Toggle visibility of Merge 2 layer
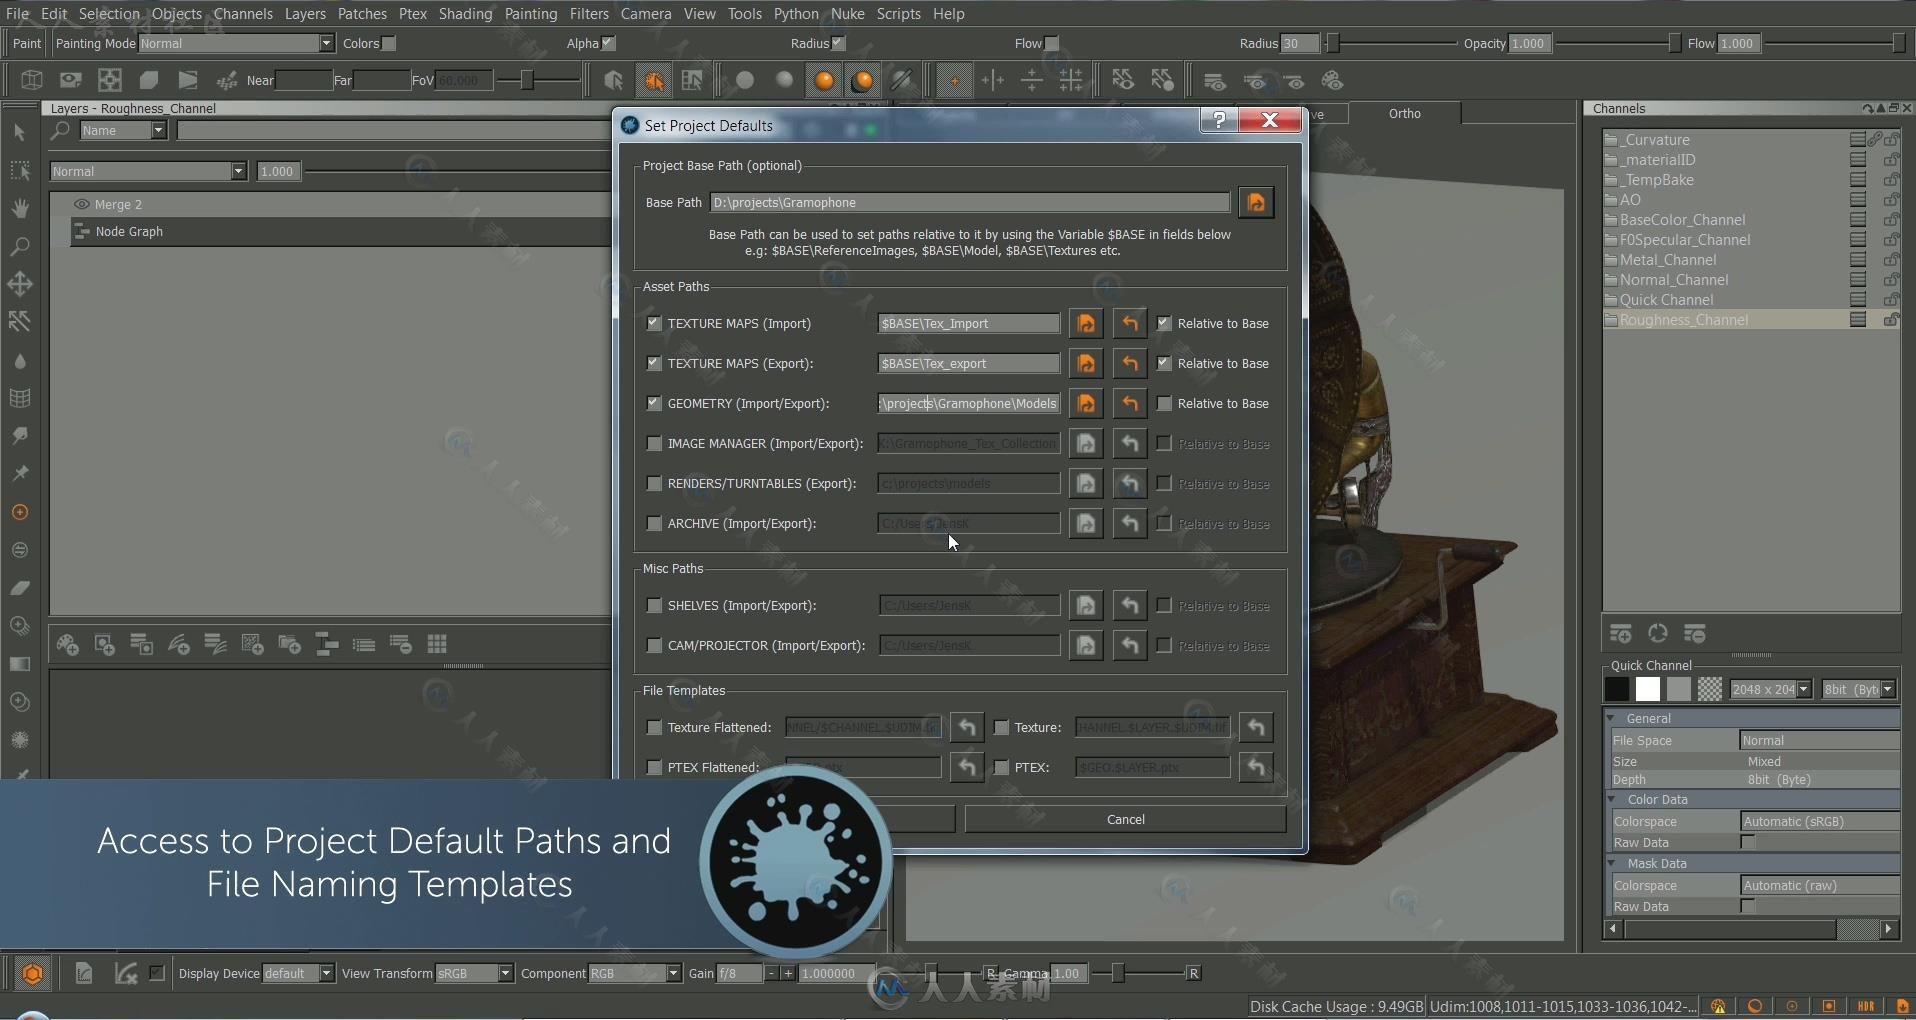This screenshot has height=1020, width=1916. 82,204
